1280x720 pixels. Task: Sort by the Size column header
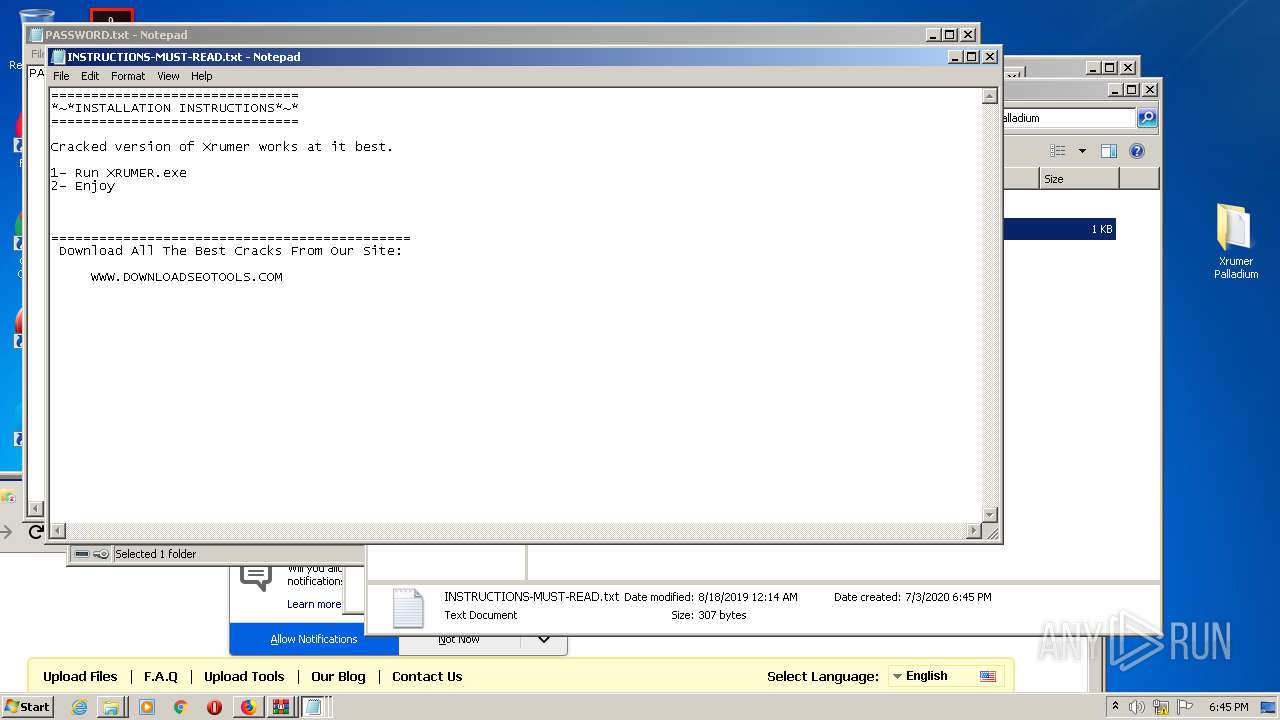pos(1078,179)
